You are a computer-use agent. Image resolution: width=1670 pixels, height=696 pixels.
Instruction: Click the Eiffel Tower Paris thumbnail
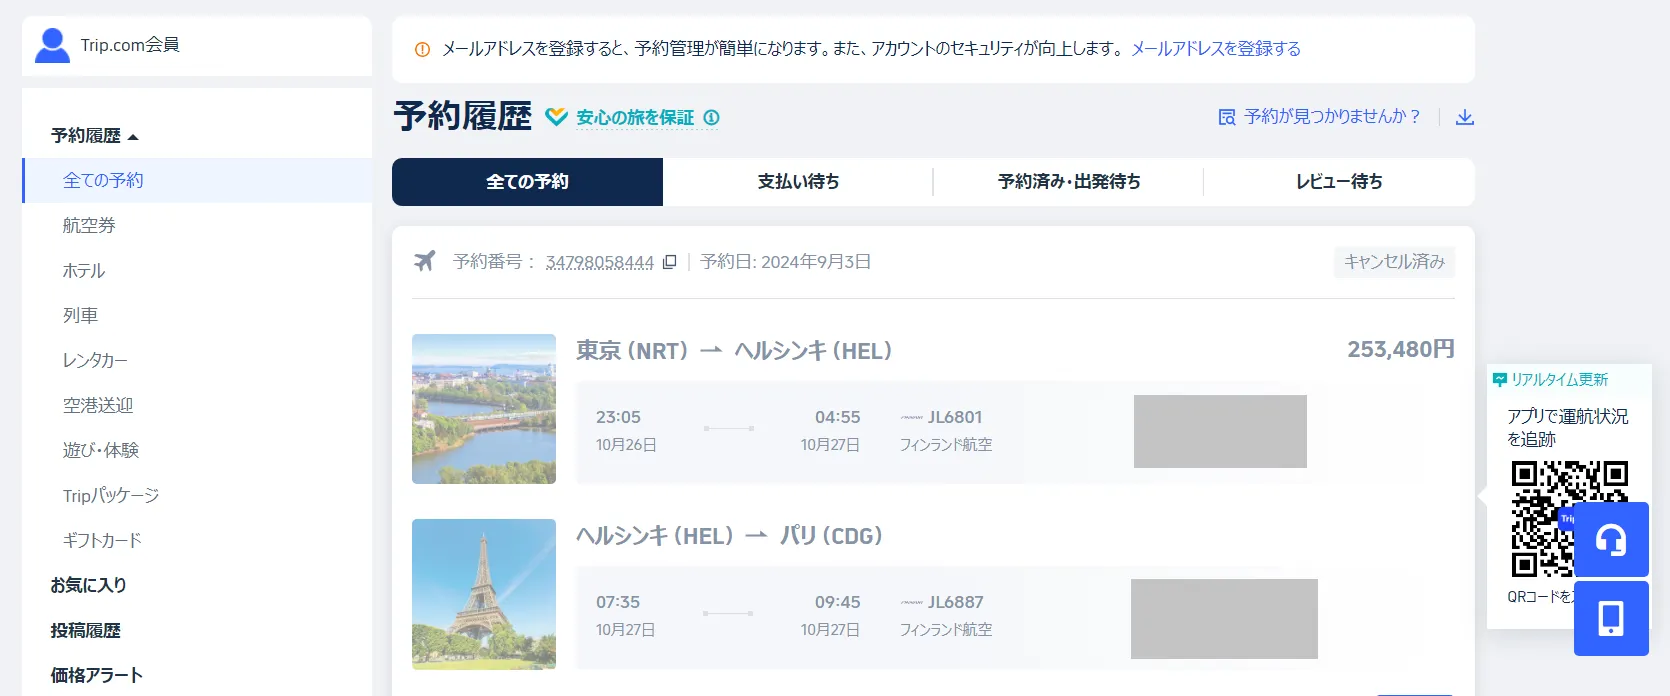click(x=484, y=594)
